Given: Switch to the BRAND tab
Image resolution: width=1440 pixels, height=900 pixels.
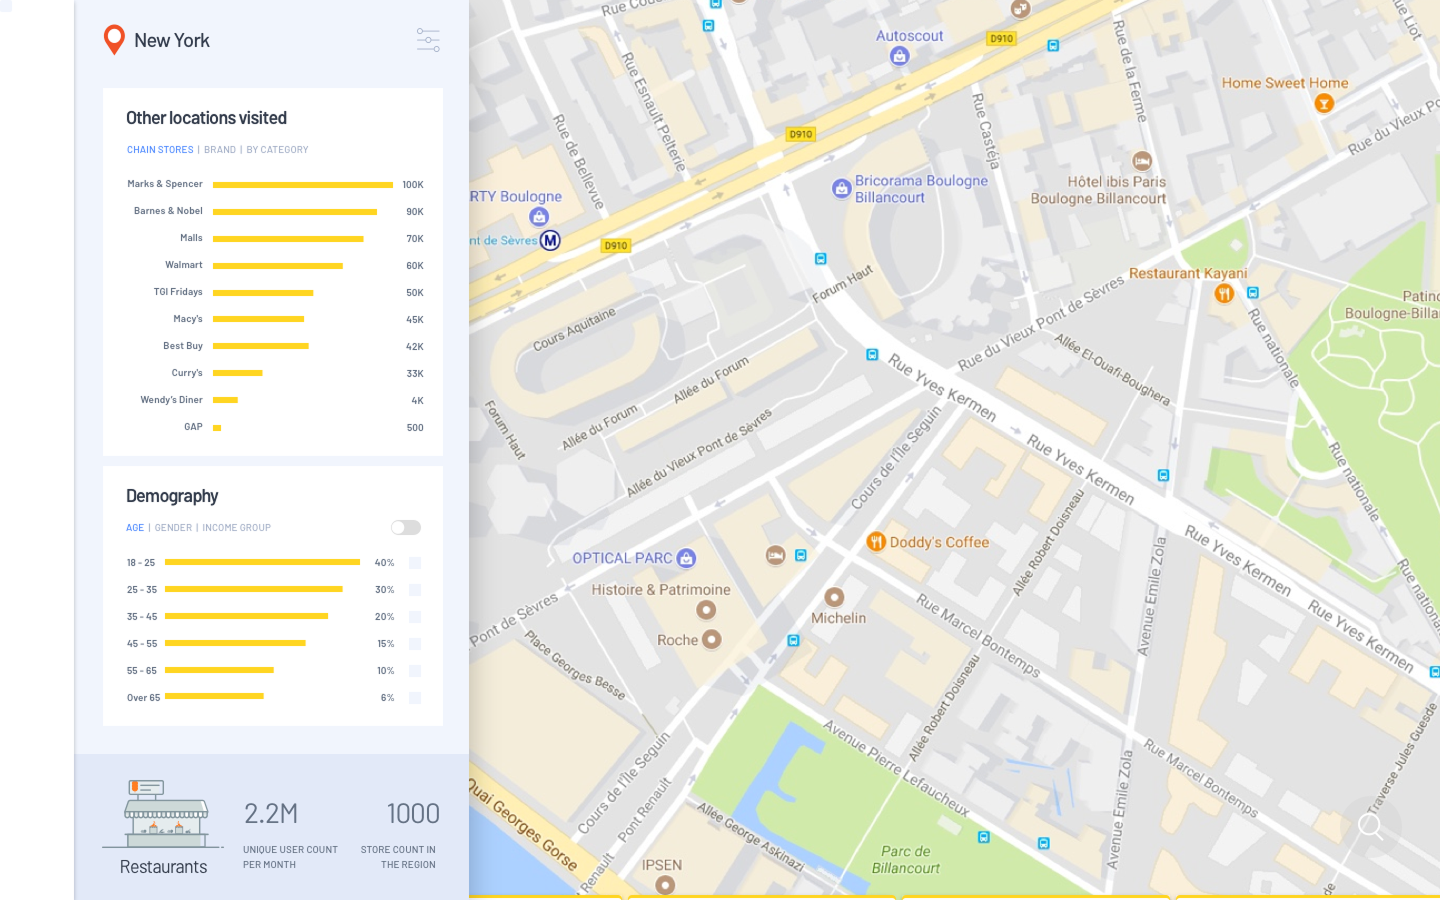Looking at the screenshot, I should pos(220,150).
